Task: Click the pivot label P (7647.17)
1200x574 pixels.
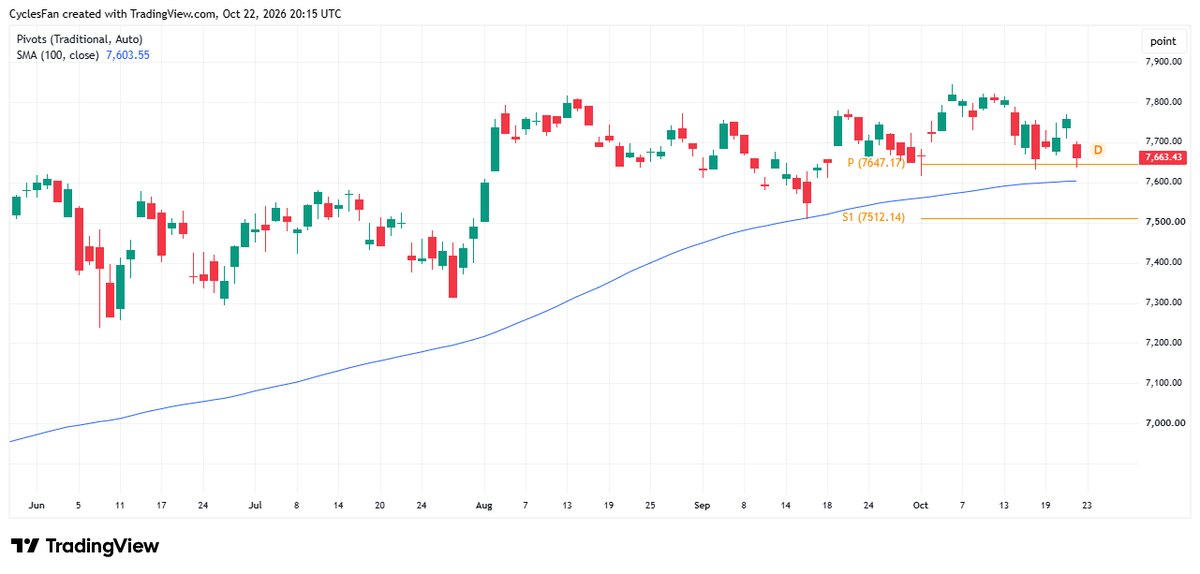Action: coord(876,162)
